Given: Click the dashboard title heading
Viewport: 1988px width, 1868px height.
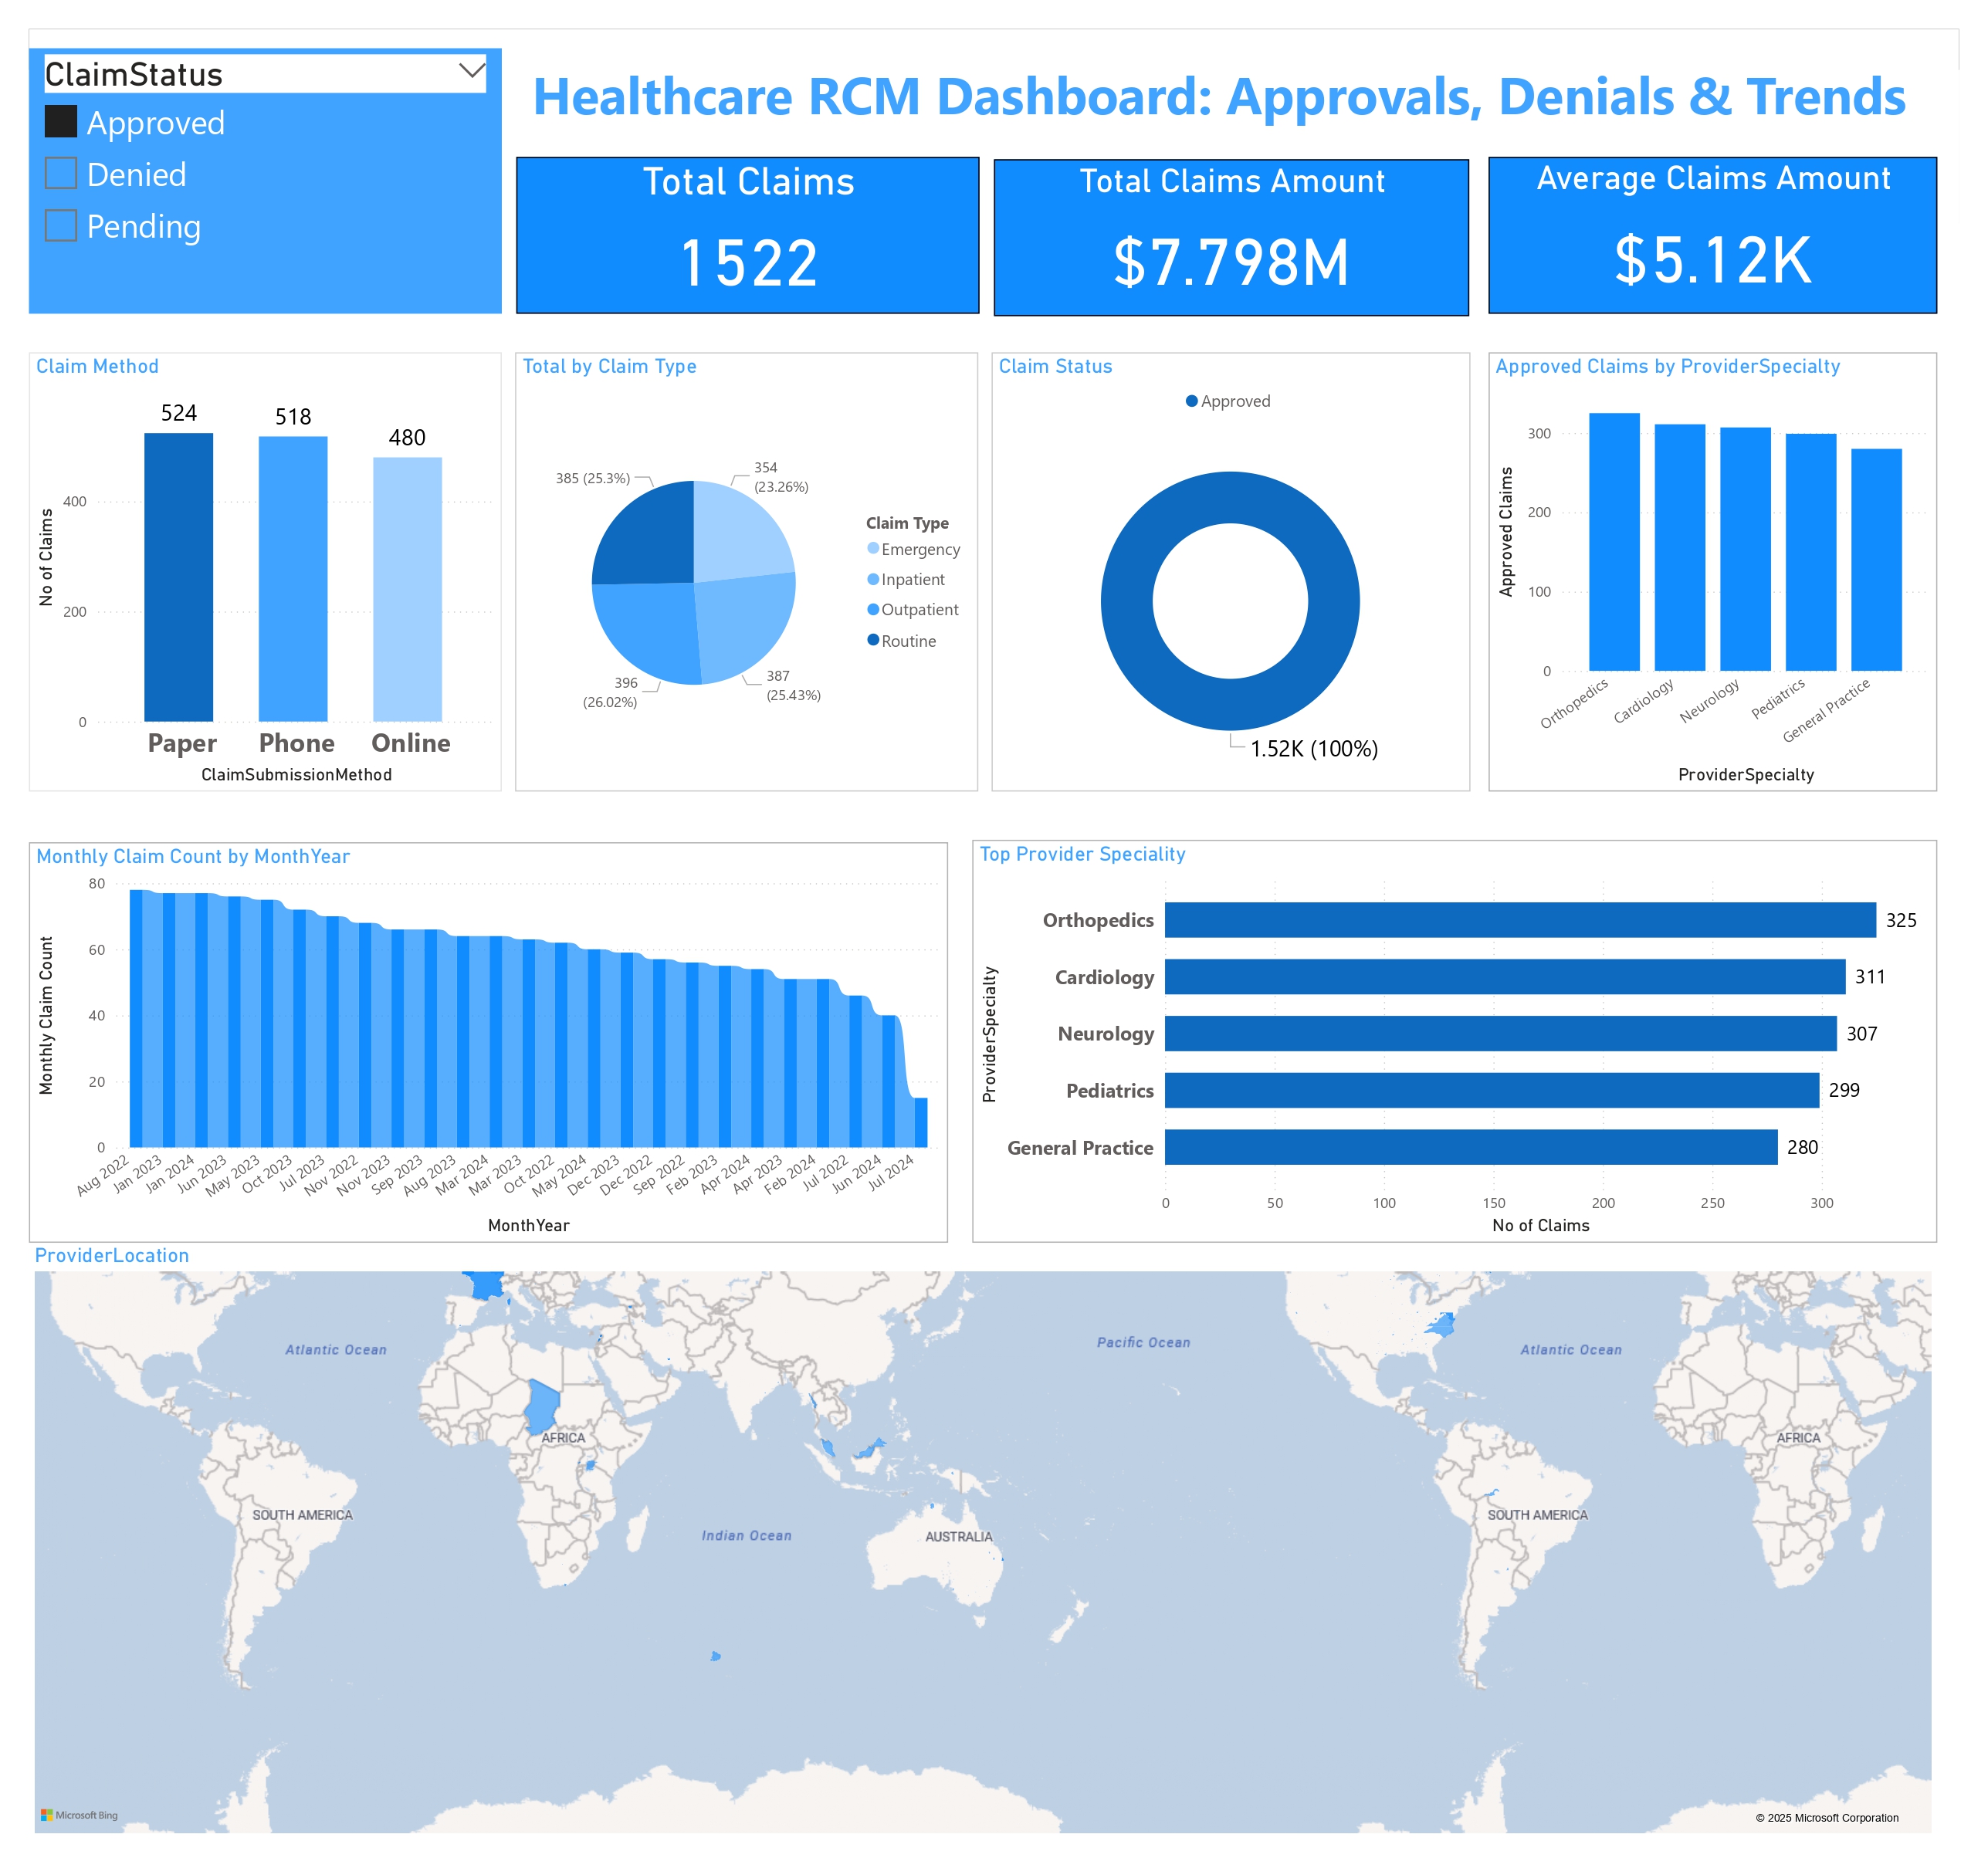Looking at the screenshot, I should (x=1219, y=97).
